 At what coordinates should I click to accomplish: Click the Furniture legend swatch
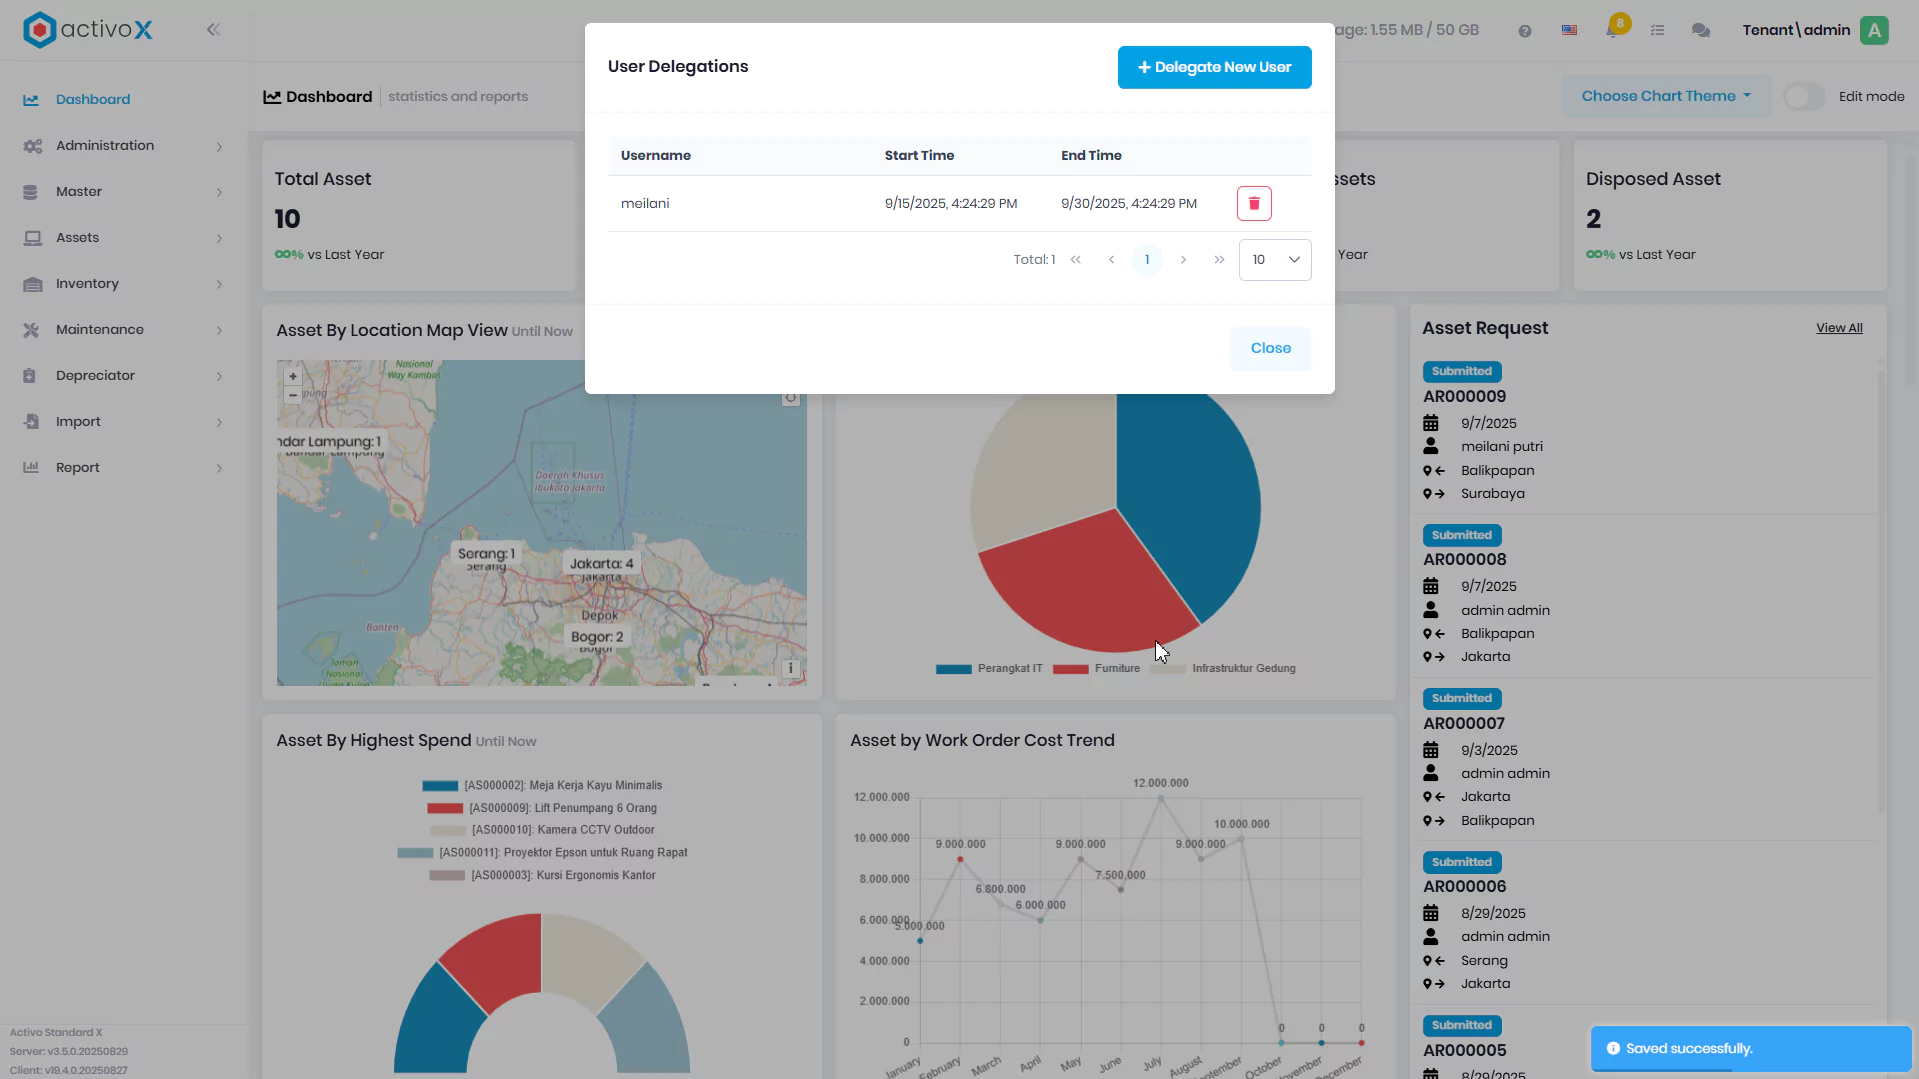[x=1070, y=669]
